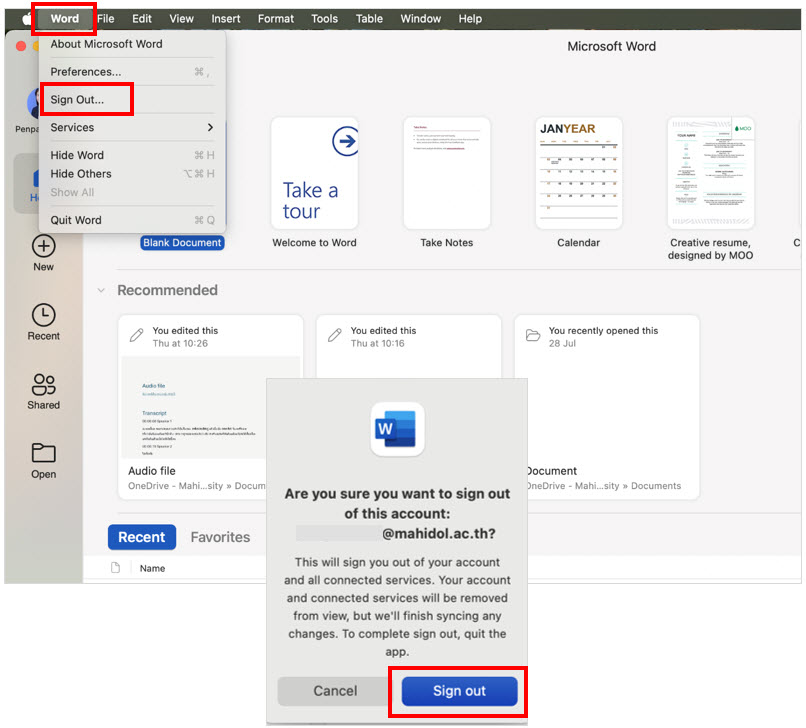806x728 pixels.
Task: Open the Take a tour template
Action: pyautogui.click(x=314, y=173)
